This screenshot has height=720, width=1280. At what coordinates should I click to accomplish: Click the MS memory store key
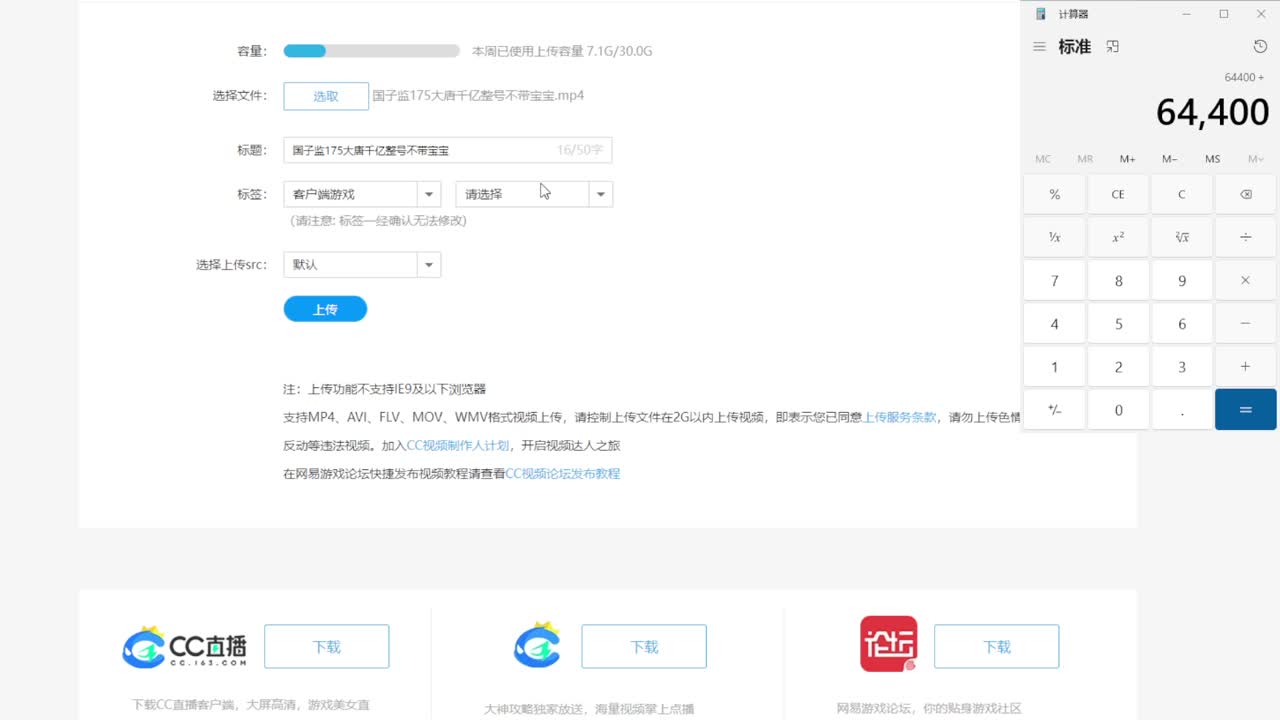(1213, 159)
